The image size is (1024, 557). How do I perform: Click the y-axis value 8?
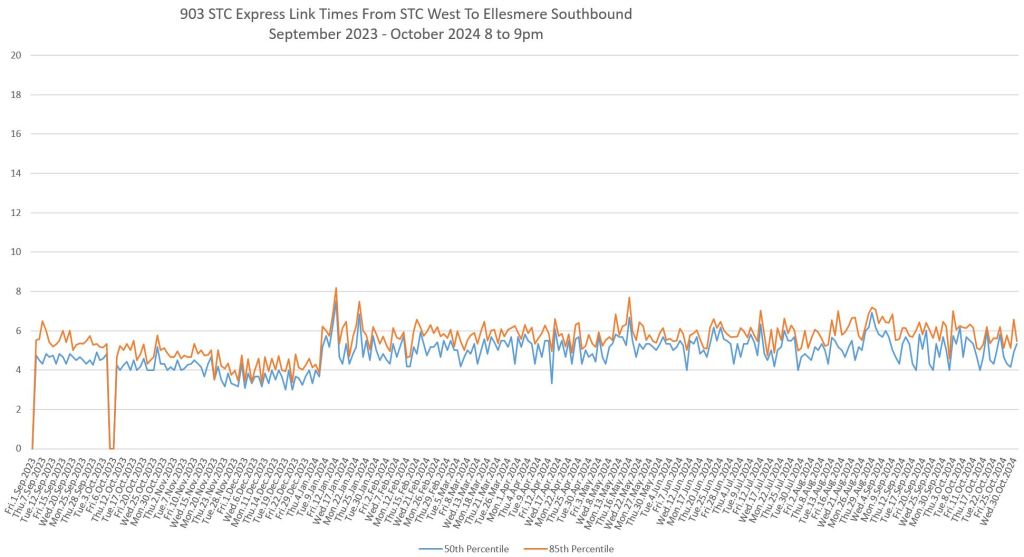tap(17, 292)
